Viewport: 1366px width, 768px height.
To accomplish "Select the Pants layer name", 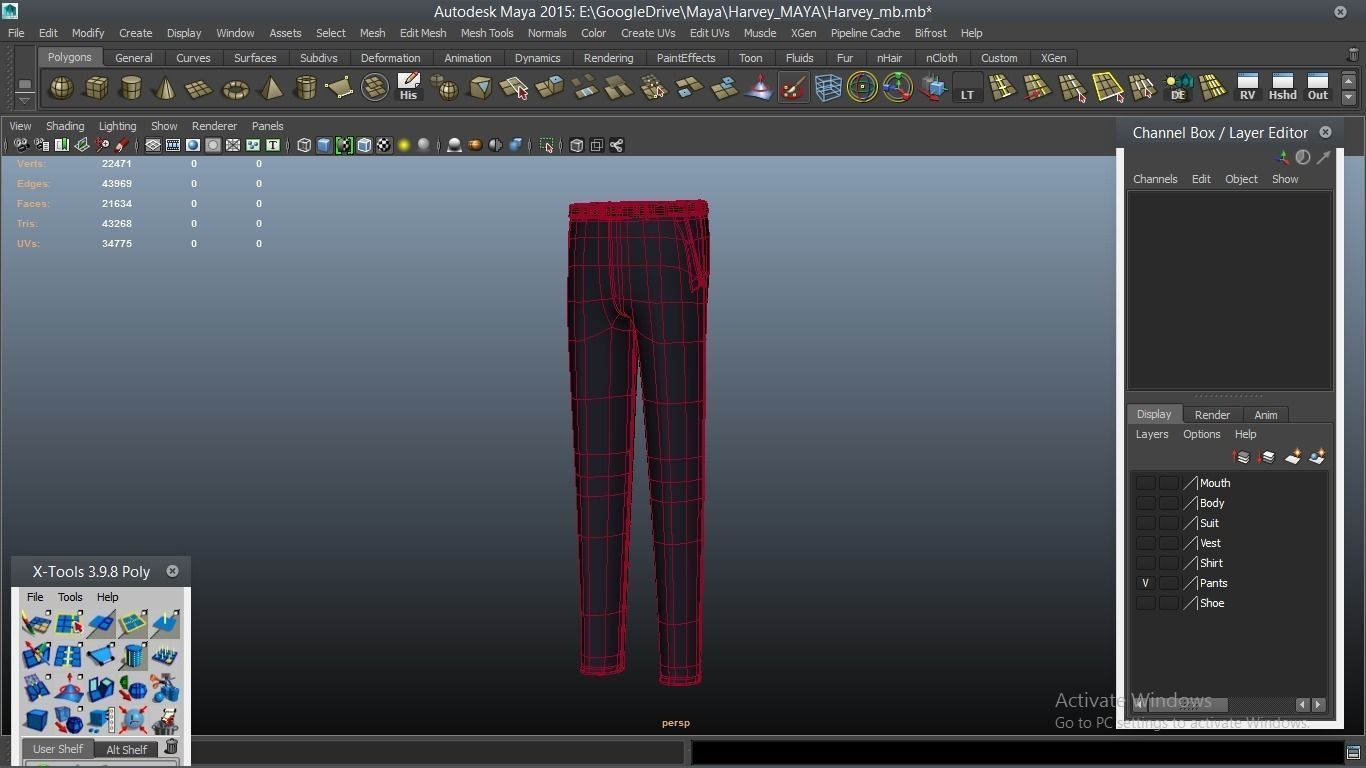I will click(1213, 583).
